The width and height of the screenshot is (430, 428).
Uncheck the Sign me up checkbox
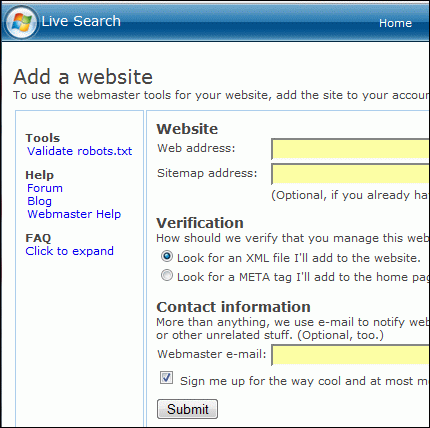166,378
